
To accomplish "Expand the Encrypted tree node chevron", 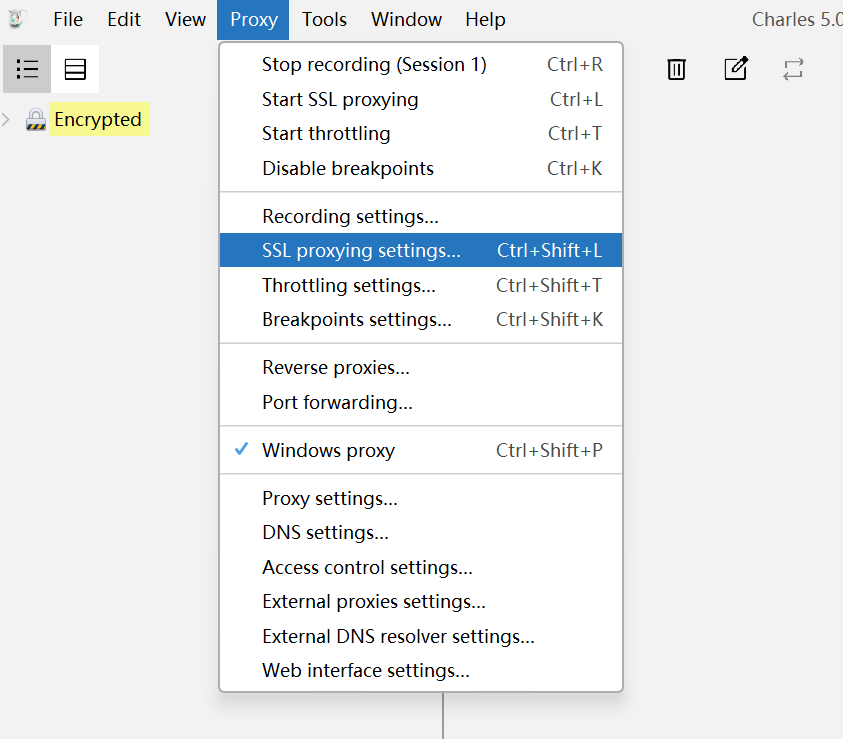I will (x=6, y=119).
